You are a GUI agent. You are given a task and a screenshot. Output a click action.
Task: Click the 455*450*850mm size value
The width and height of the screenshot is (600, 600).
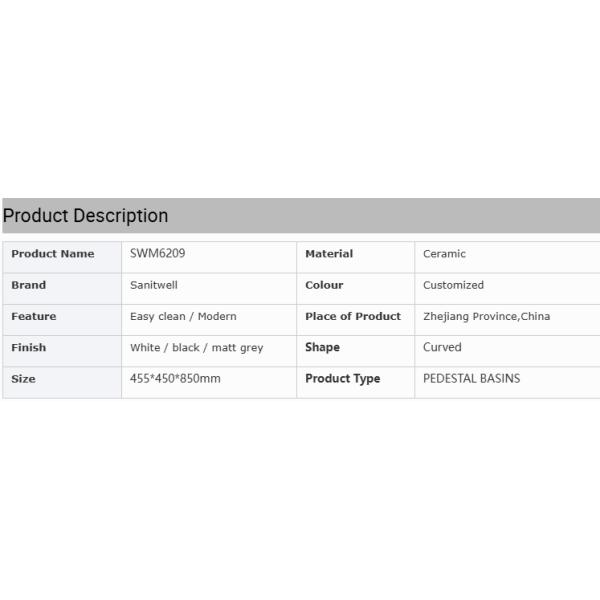pos(175,379)
